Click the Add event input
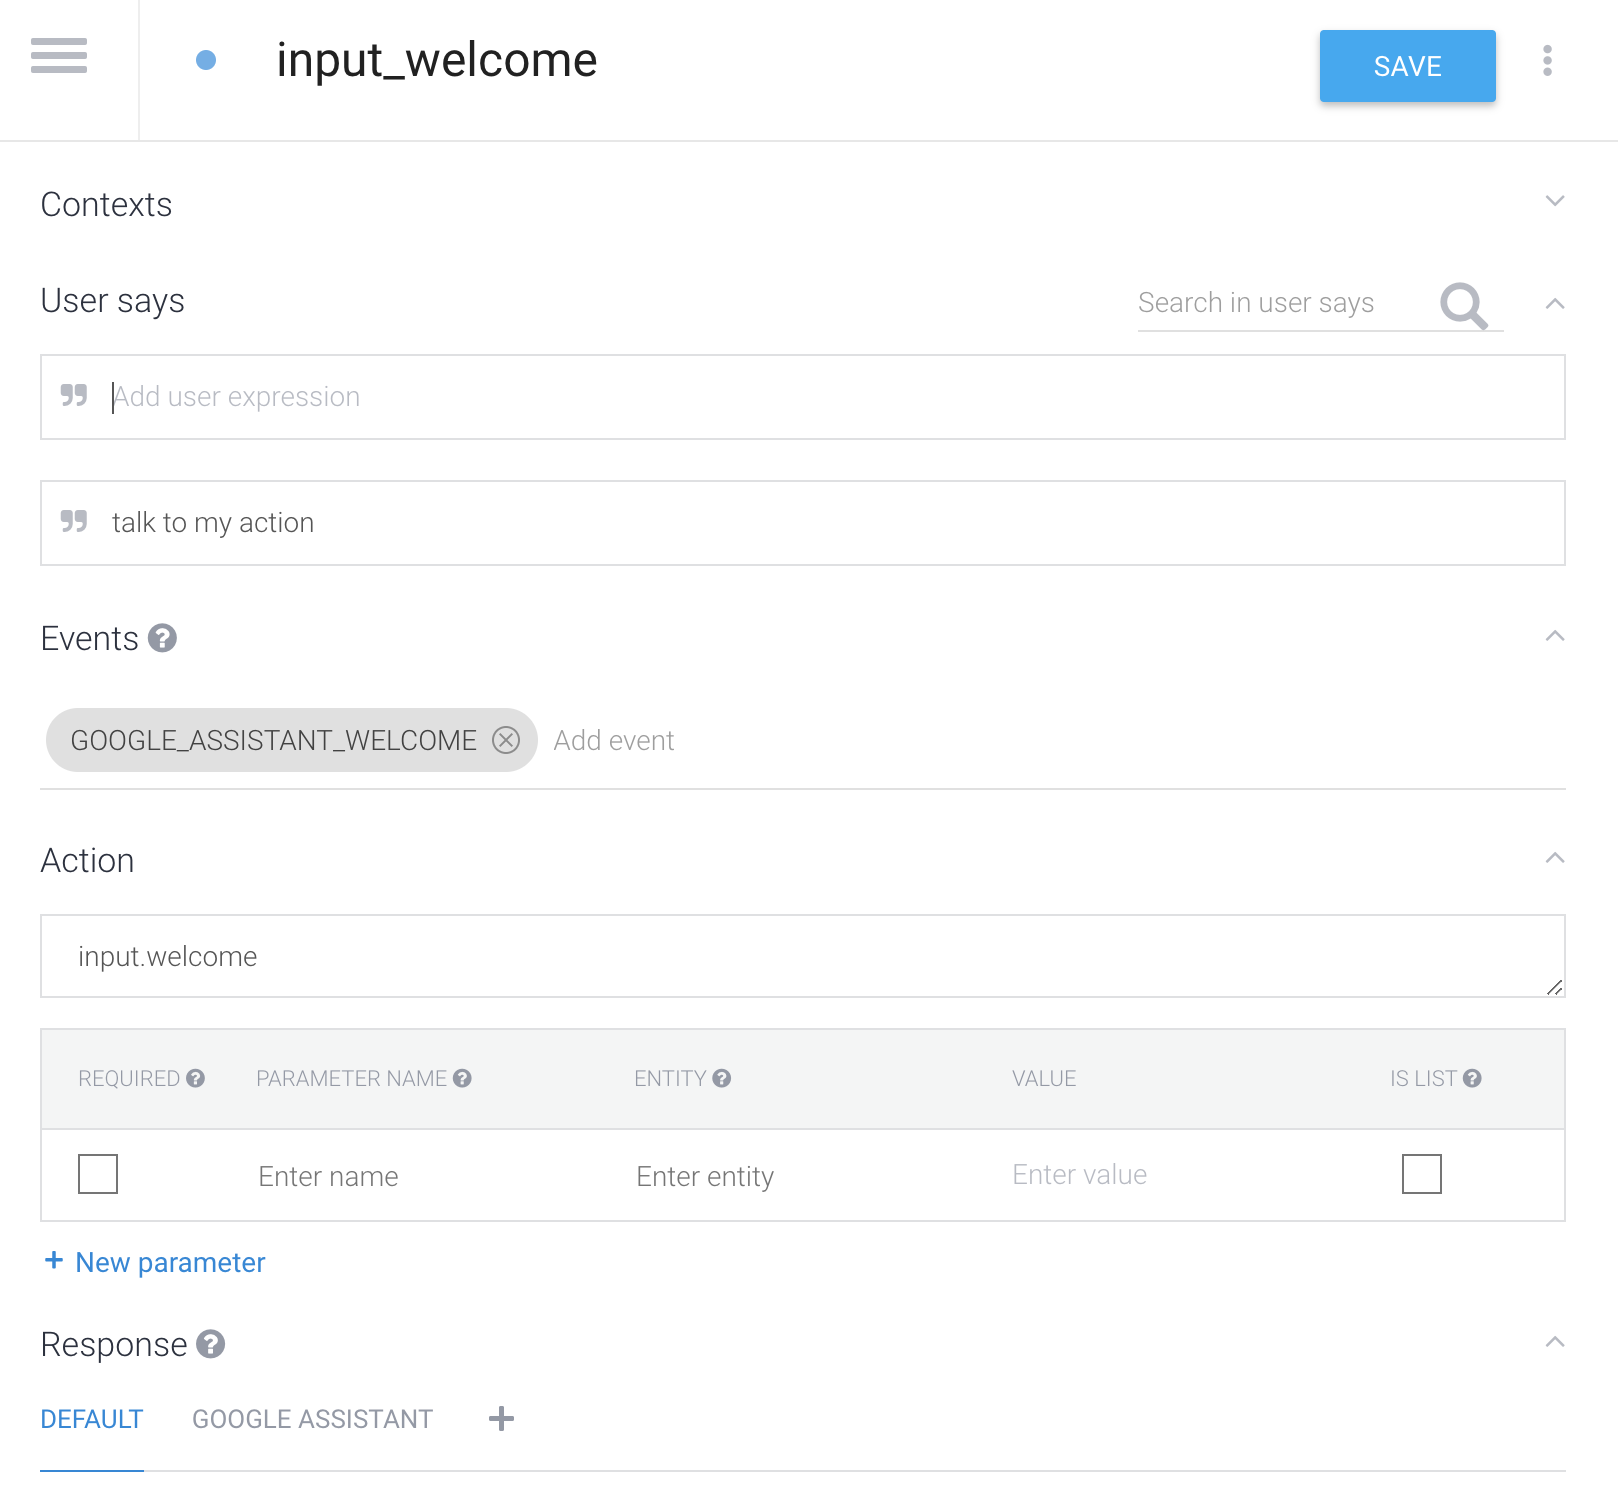Image resolution: width=1618 pixels, height=1490 pixels. click(614, 740)
